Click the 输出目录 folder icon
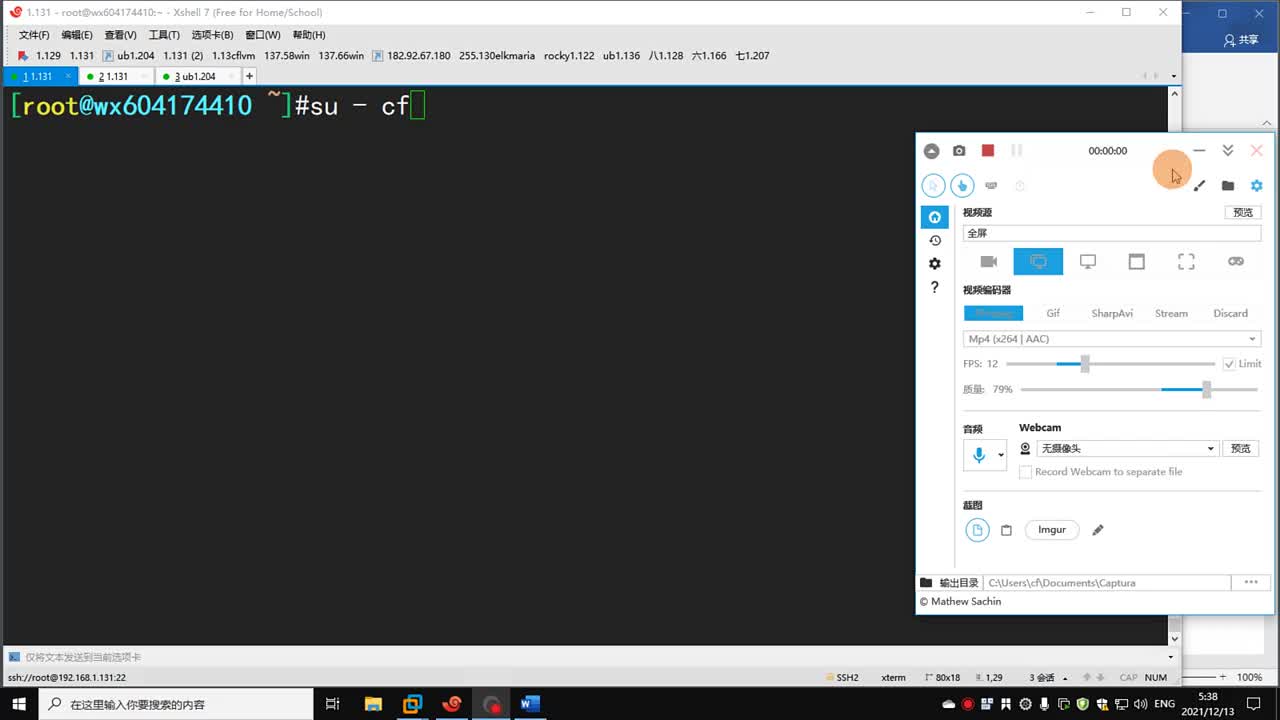Image resolution: width=1280 pixels, height=720 pixels. coord(926,582)
